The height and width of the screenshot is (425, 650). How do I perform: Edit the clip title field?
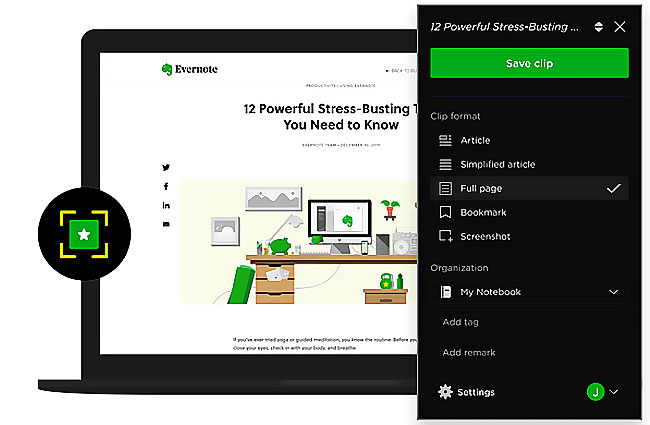[x=504, y=27]
